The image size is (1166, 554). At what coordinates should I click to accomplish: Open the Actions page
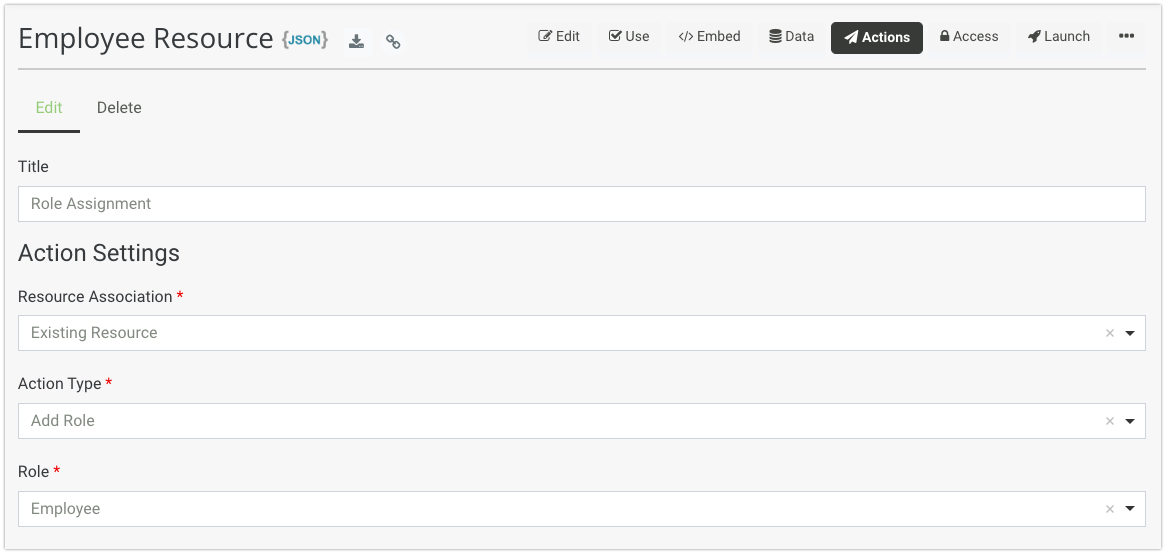tap(876, 37)
